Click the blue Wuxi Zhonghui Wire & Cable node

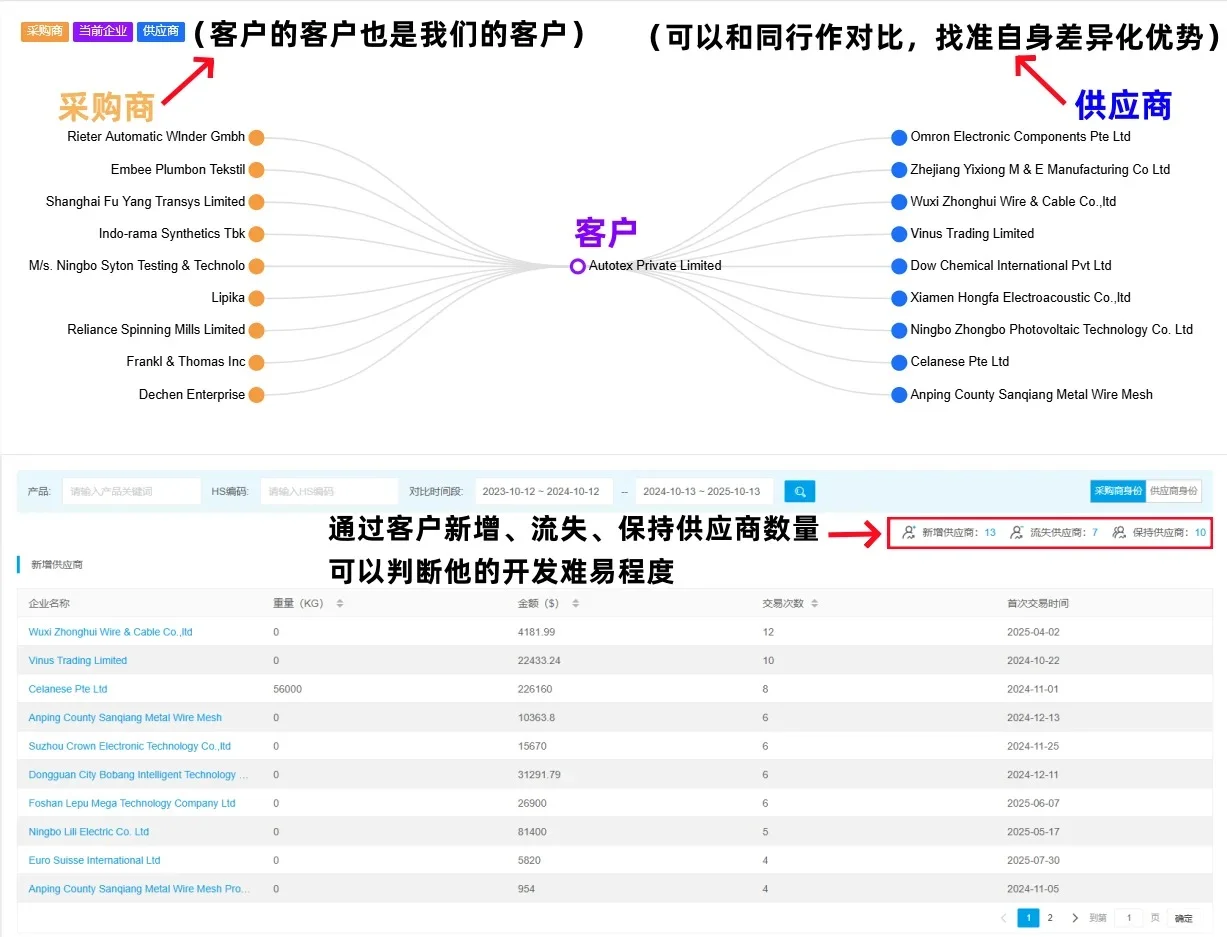[899, 202]
